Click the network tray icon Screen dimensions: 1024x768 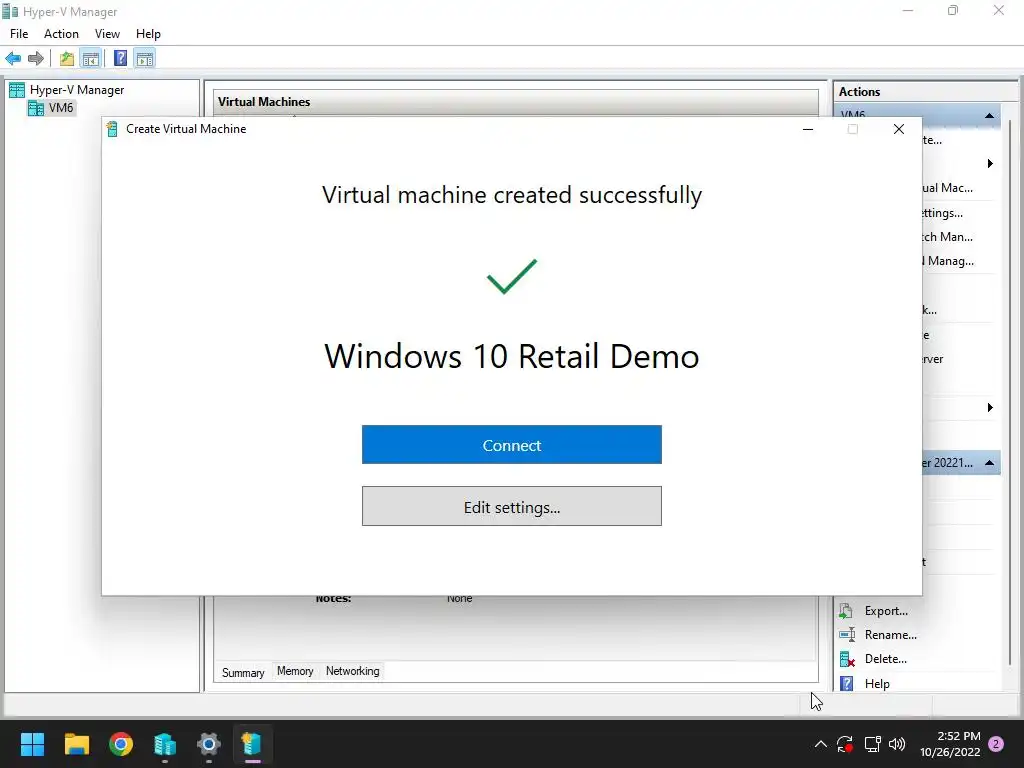872,744
